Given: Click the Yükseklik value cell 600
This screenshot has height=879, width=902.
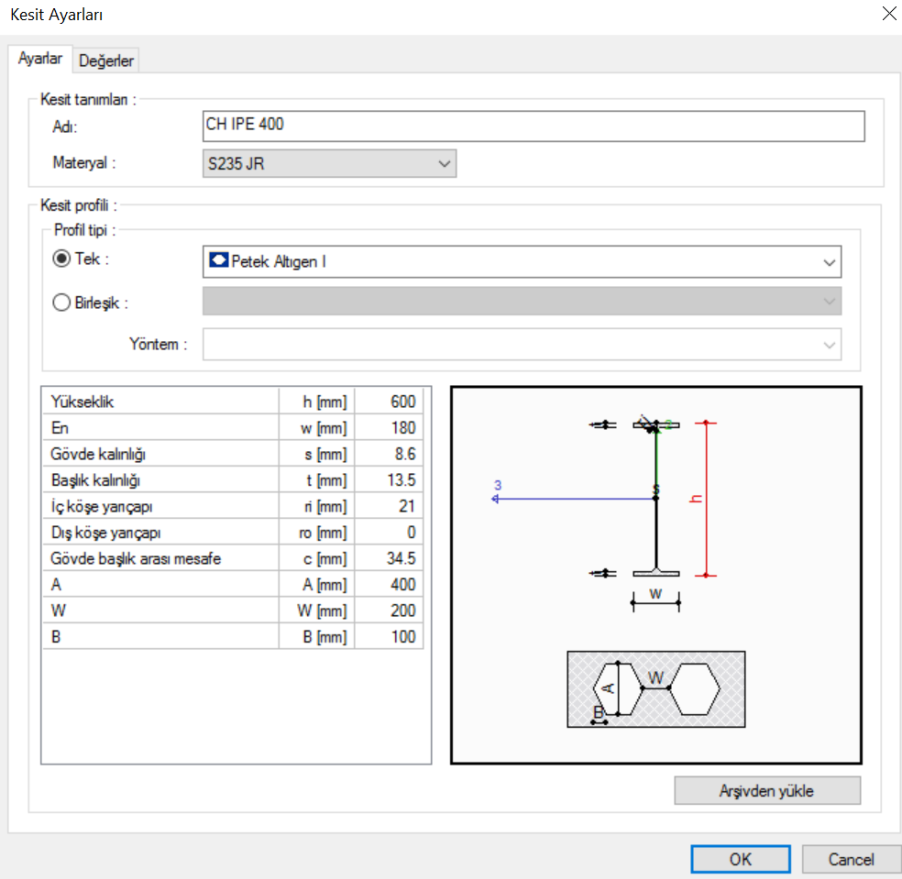Looking at the screenshot, I should tap(389, 402).
